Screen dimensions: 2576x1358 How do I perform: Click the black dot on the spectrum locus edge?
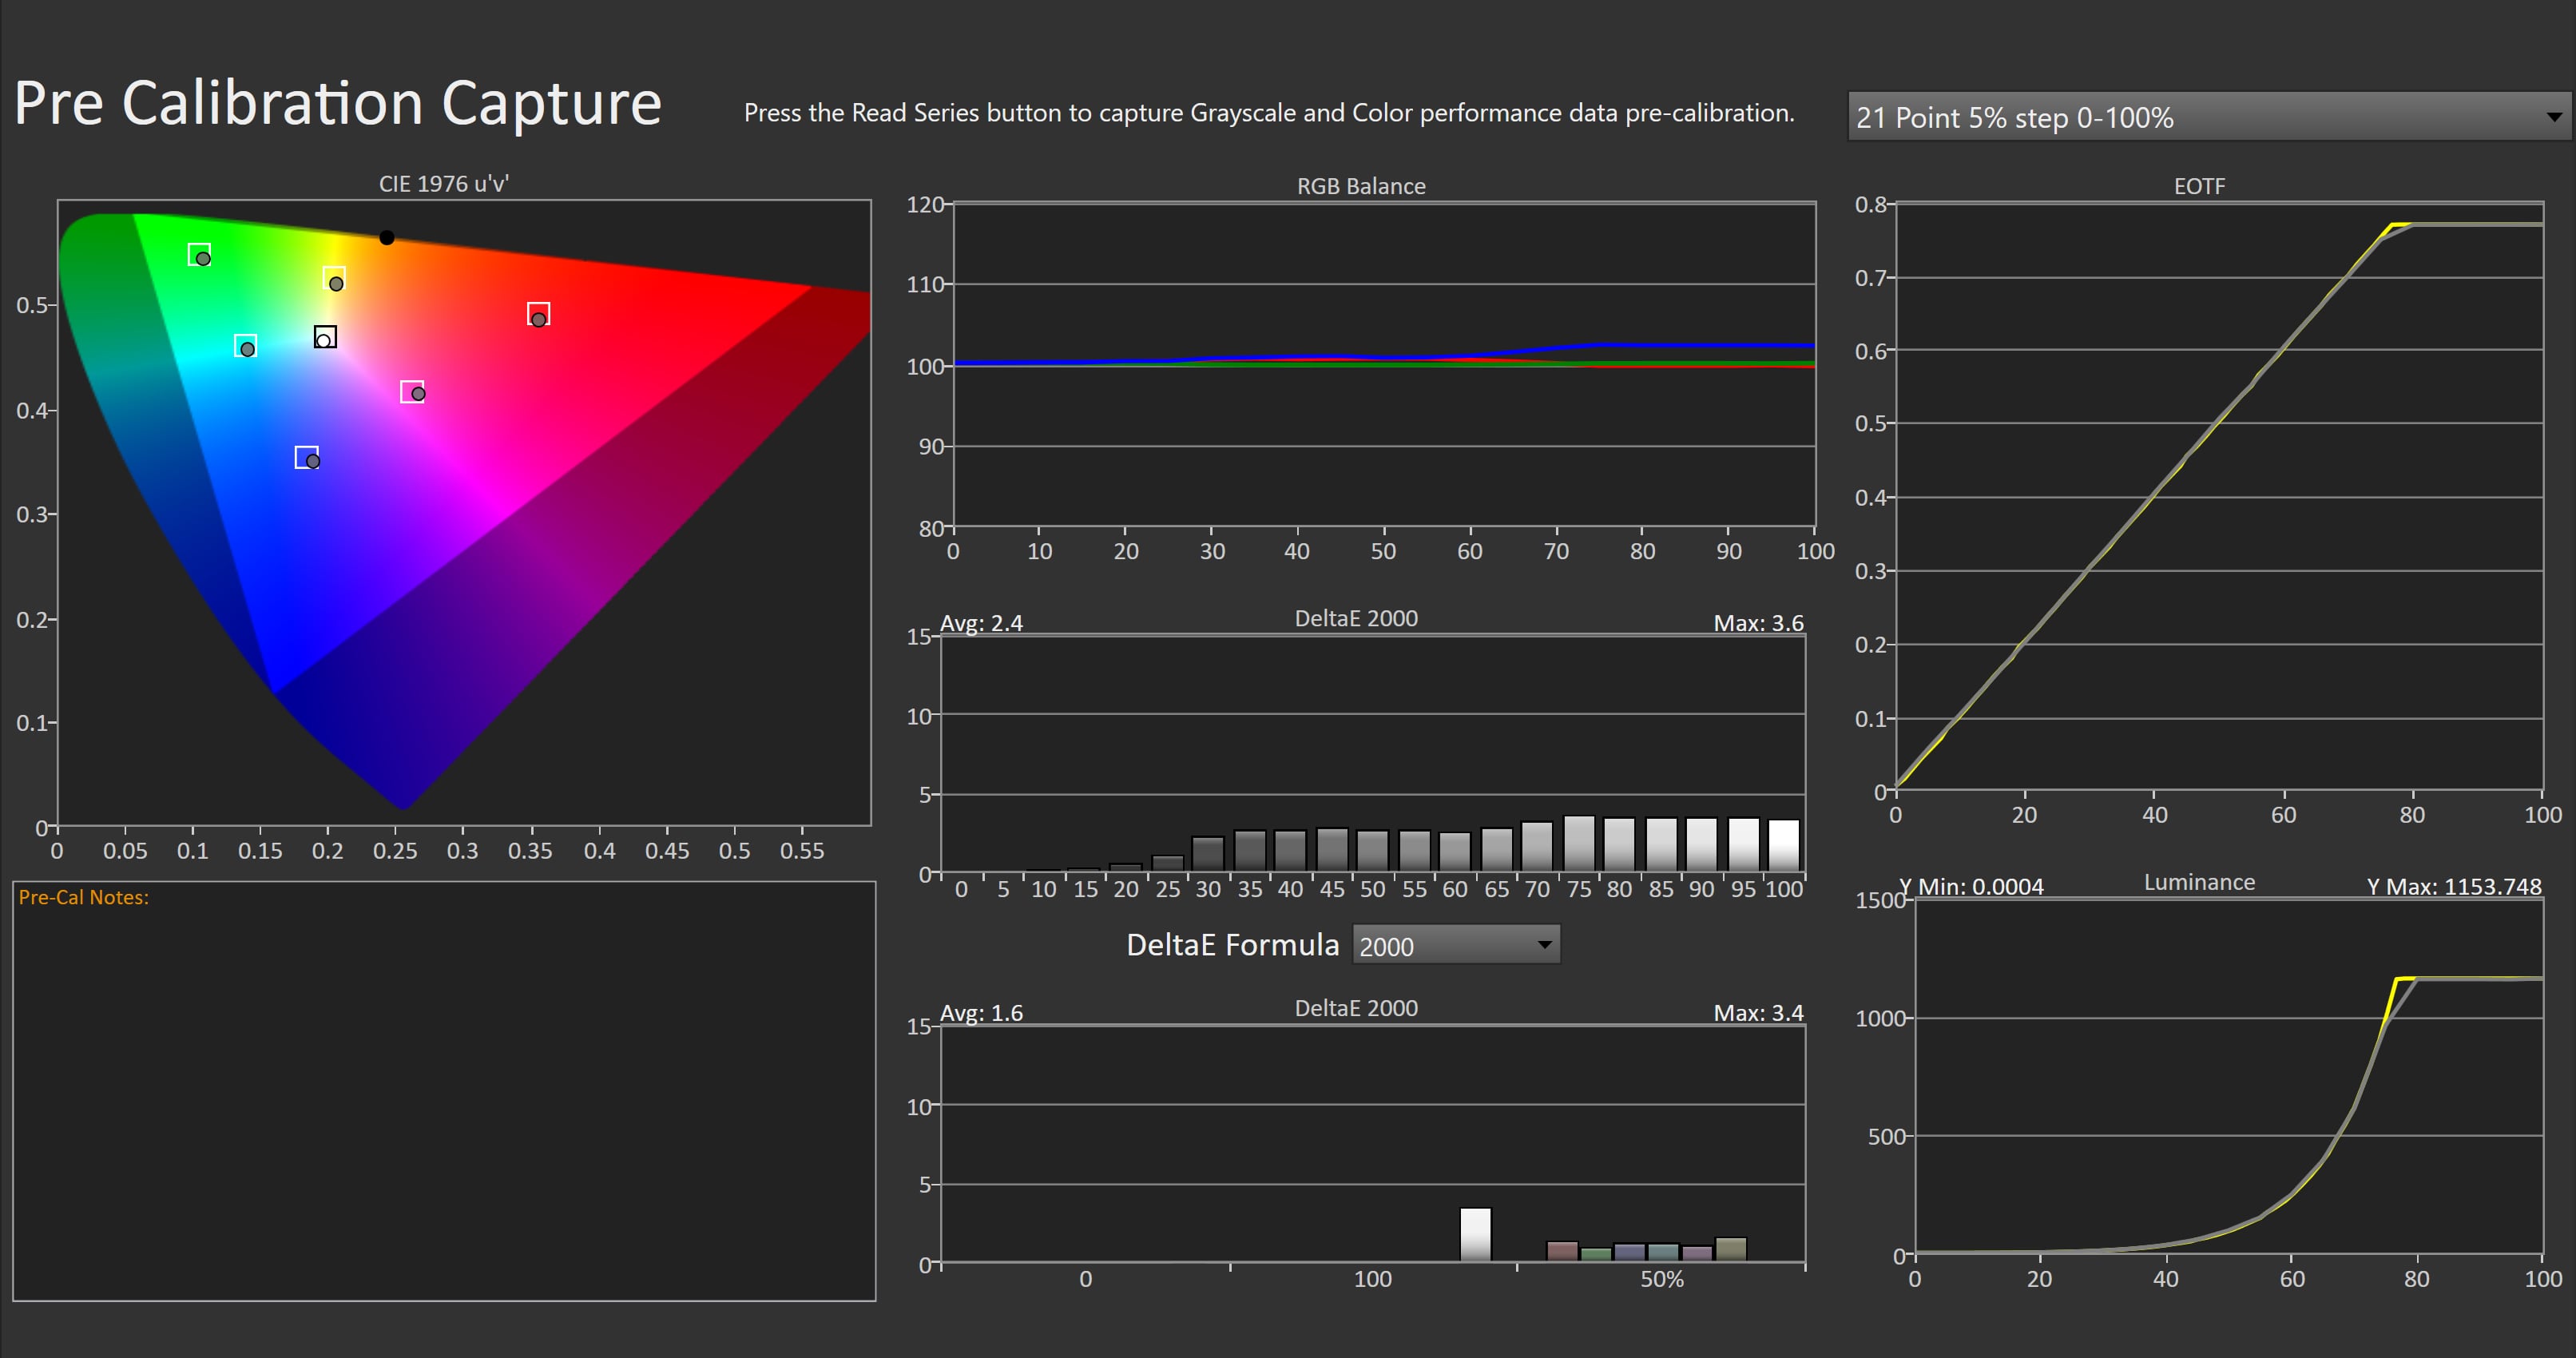tap(387, 237)
